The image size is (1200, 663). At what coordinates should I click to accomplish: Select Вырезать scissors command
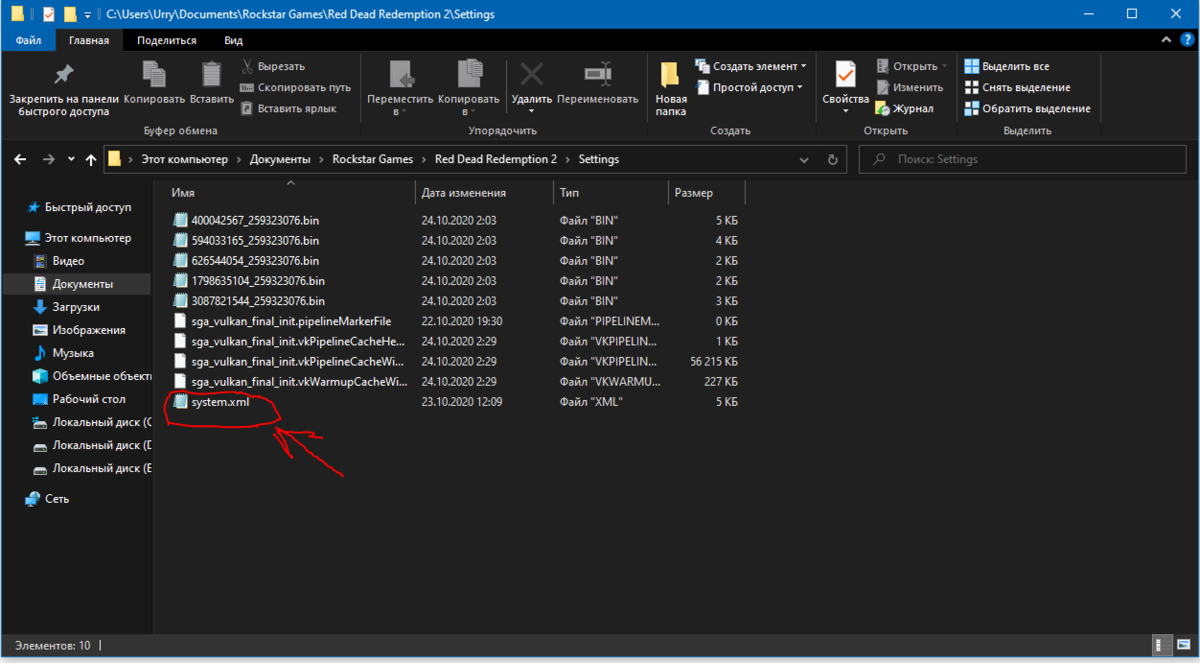(x=273, y=66)
